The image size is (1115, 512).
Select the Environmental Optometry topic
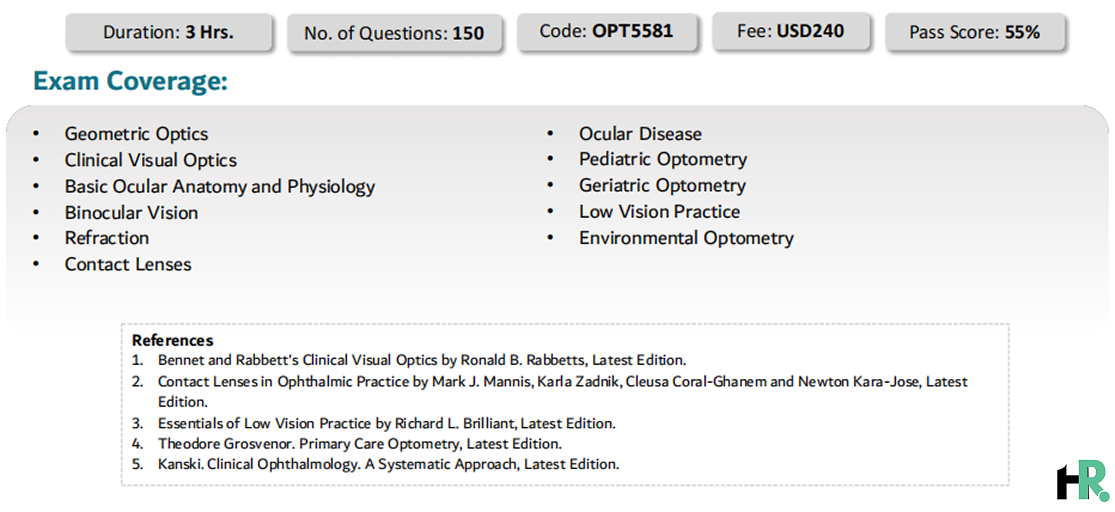tap(686, 238)
